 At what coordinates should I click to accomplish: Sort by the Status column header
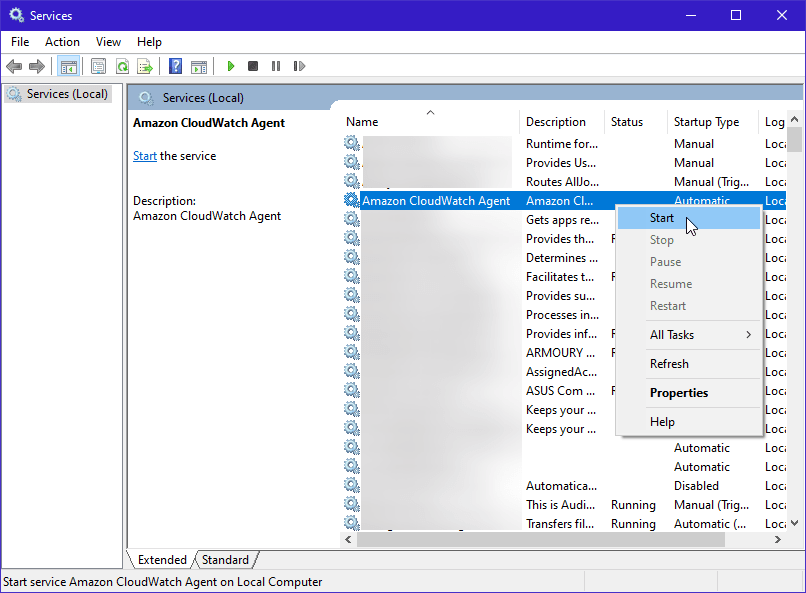point(636,122)
